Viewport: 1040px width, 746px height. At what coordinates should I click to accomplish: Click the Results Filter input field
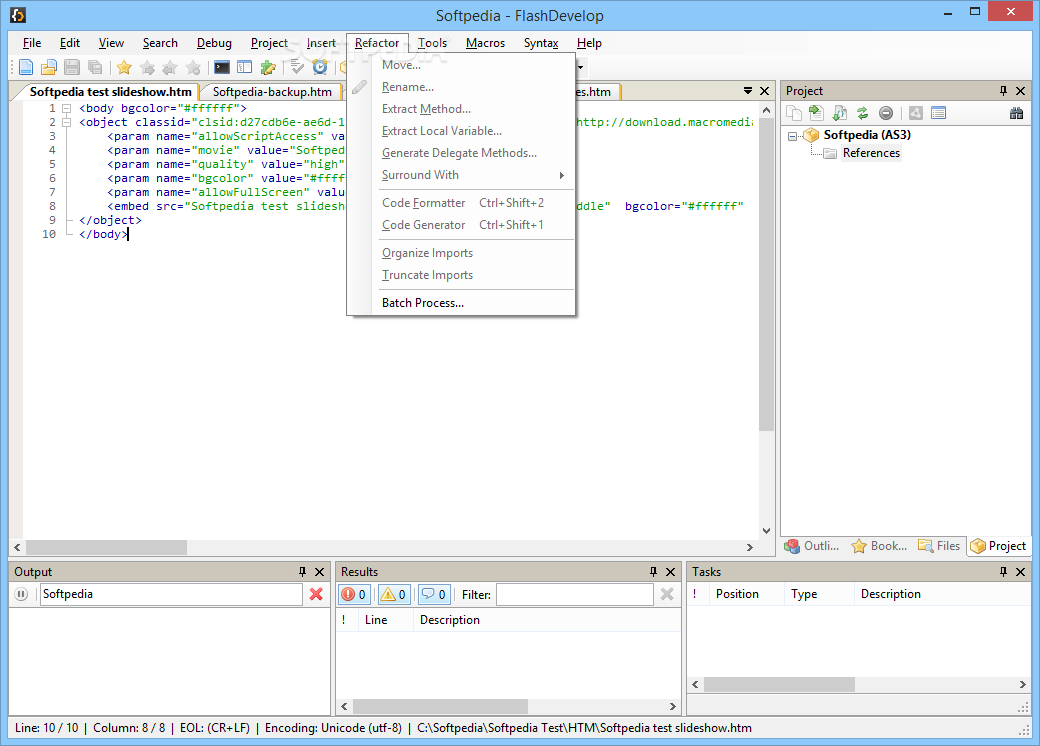point(575,594)
